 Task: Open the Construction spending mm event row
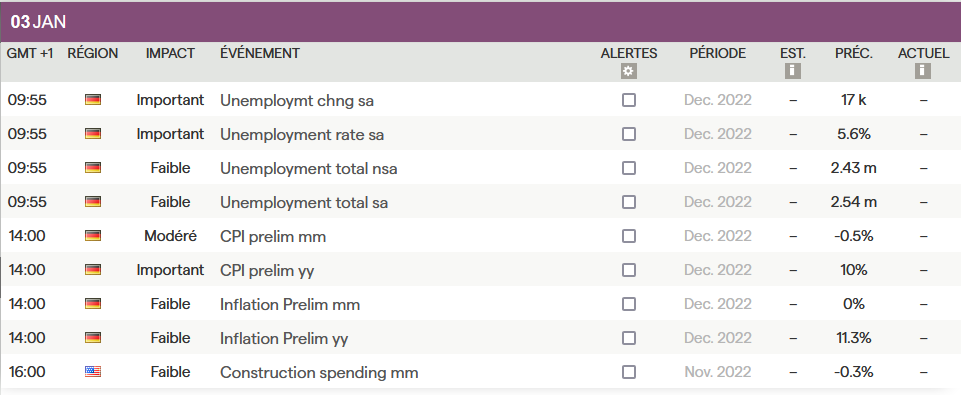point(482,372)
